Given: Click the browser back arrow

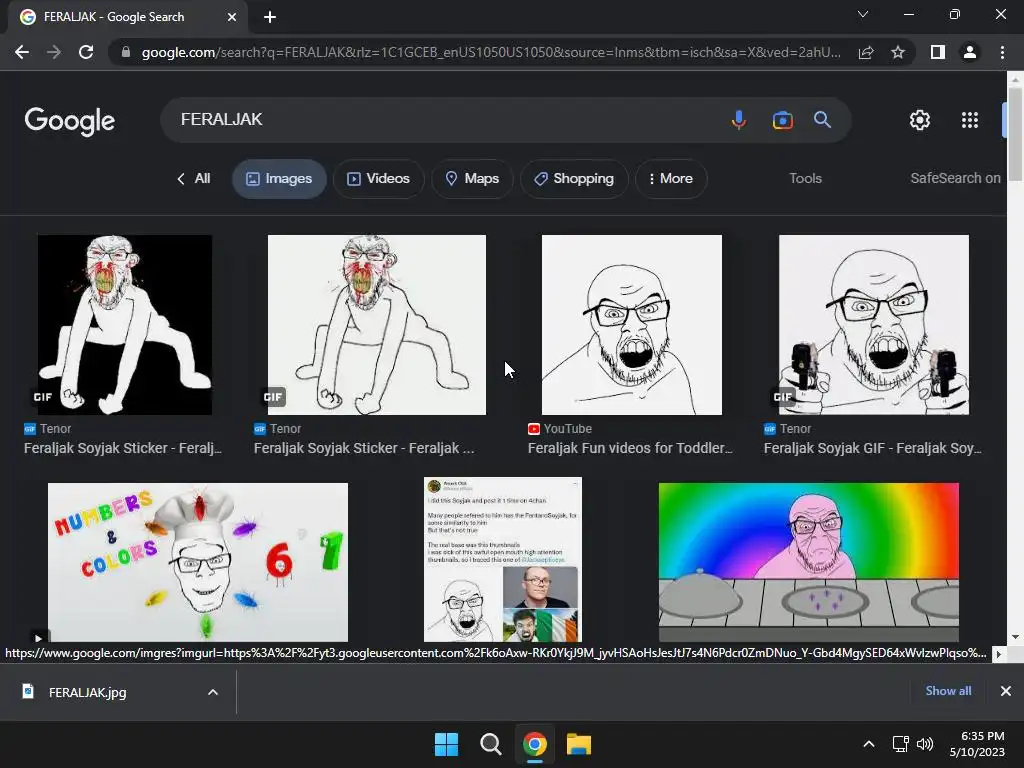Looking at the screenshot, I should pos(22,52).
